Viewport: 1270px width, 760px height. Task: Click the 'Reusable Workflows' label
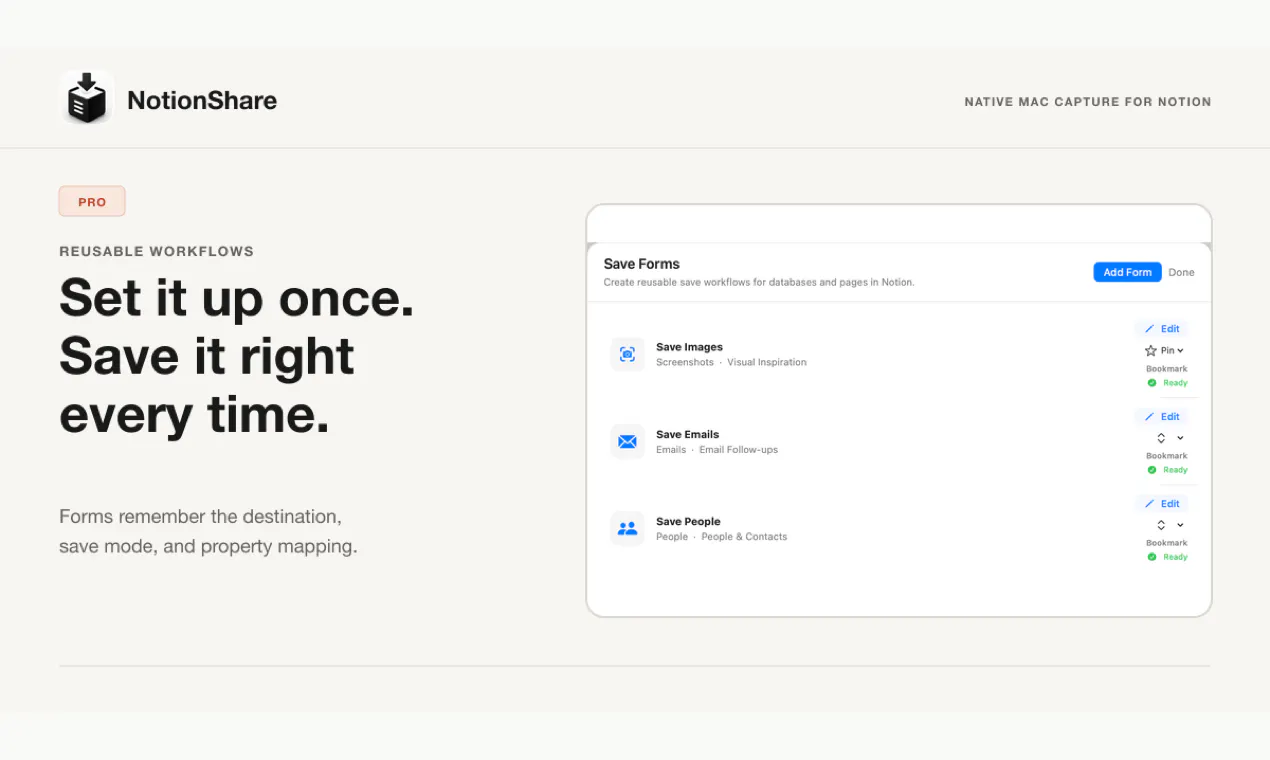coord(156,251)
